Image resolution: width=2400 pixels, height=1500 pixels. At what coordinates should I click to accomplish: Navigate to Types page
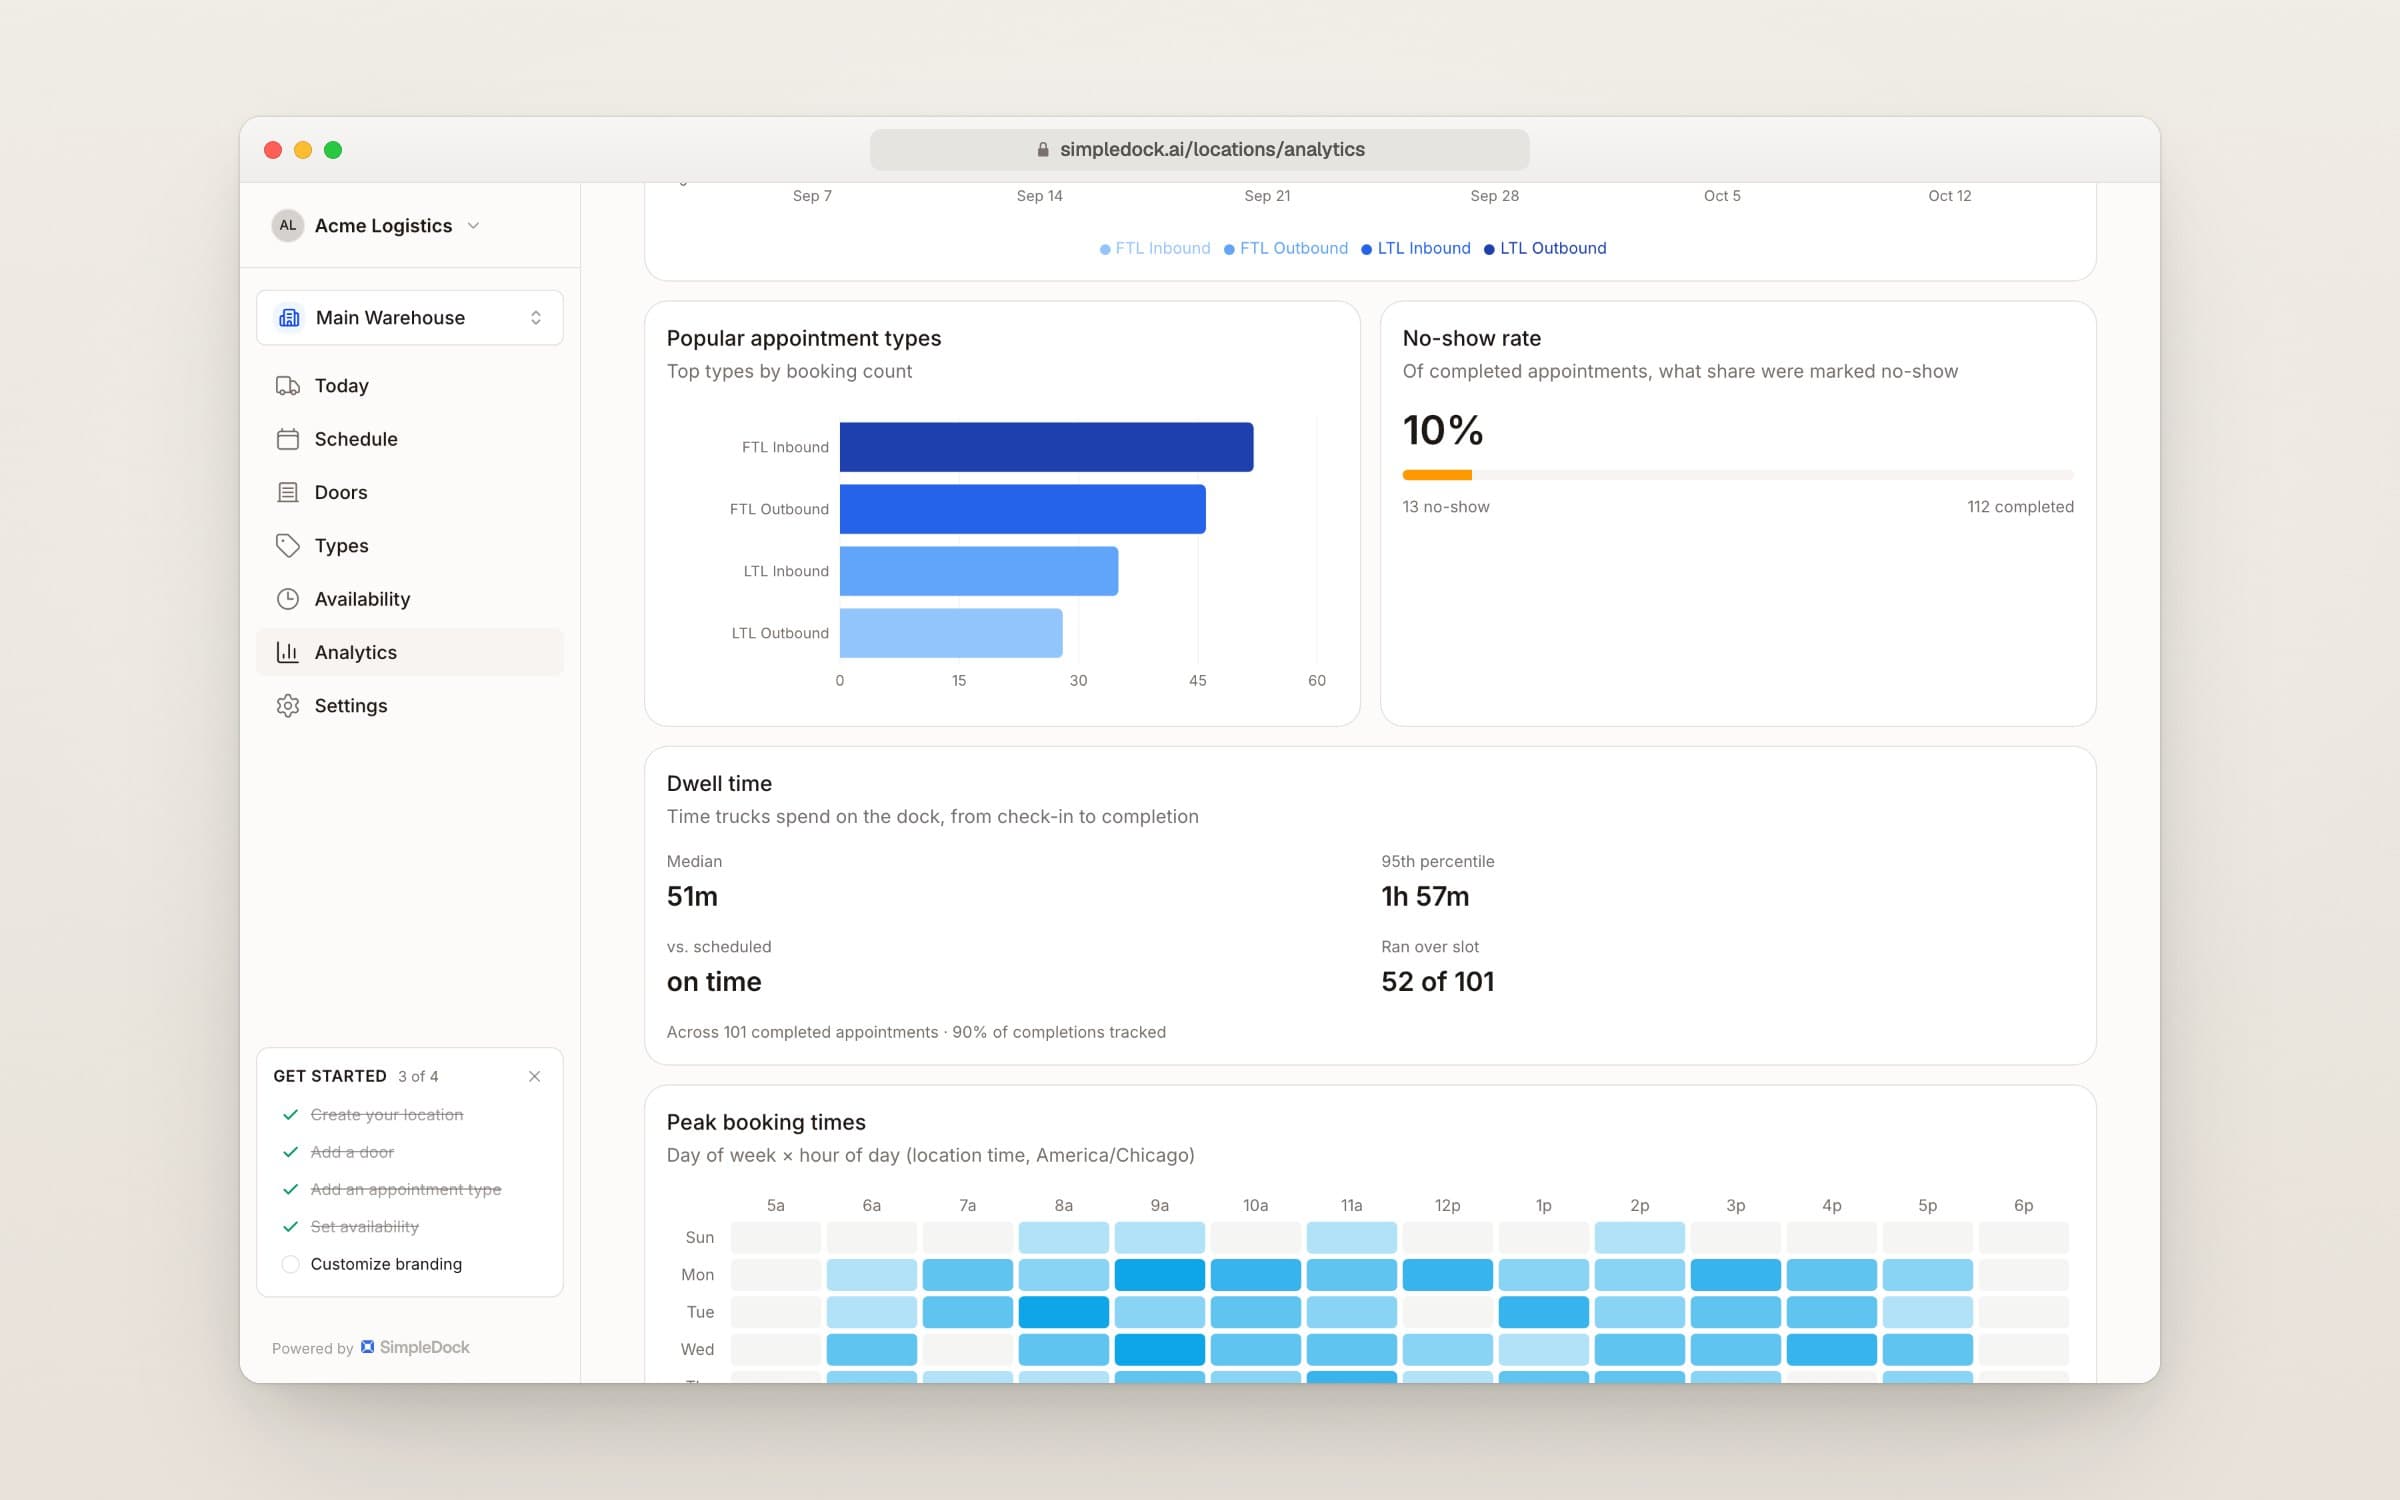410,545
